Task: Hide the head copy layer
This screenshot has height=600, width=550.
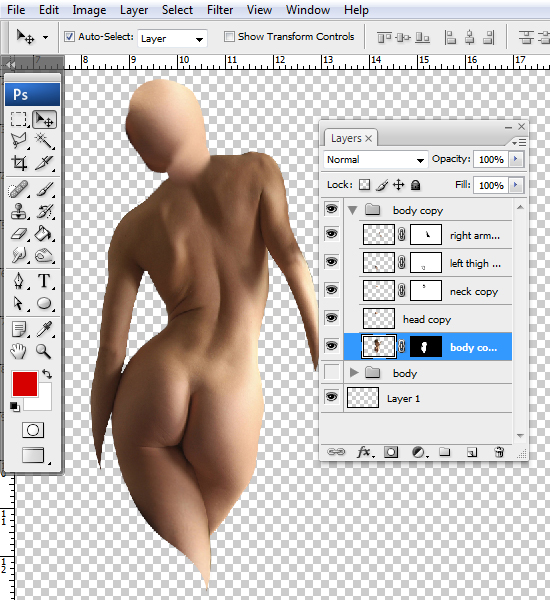Action: coord(331,318)
